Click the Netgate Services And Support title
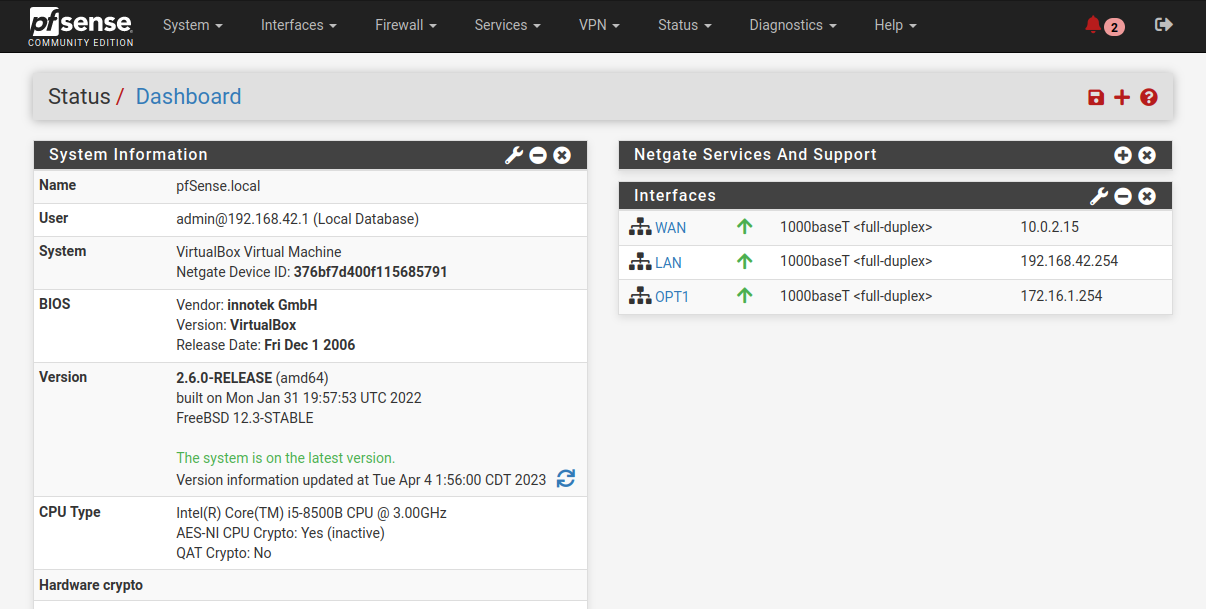 click(755, 155)
